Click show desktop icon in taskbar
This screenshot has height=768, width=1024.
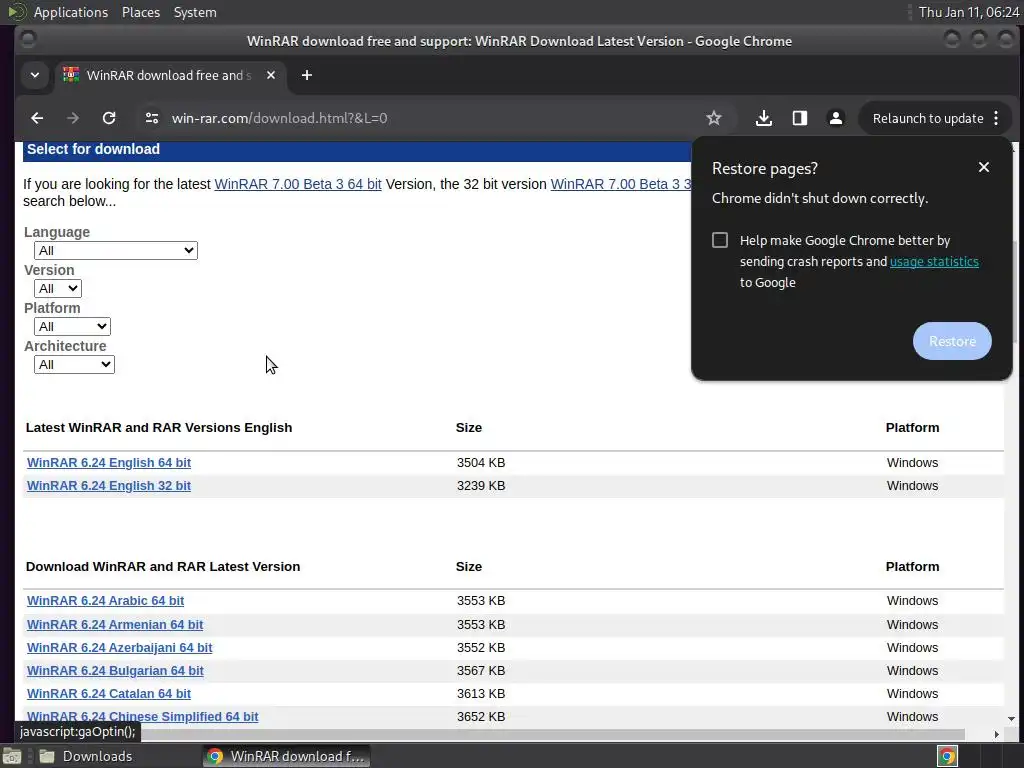[x=12, y=756]
